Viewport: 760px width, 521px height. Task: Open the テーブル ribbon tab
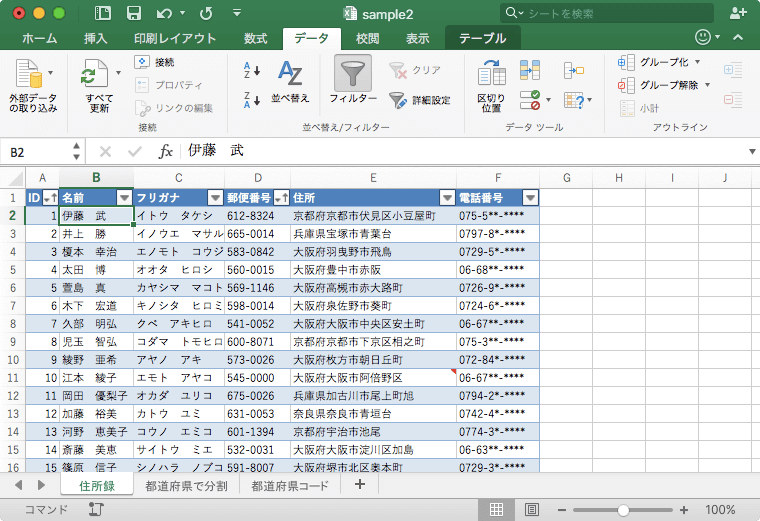point(483,38)
